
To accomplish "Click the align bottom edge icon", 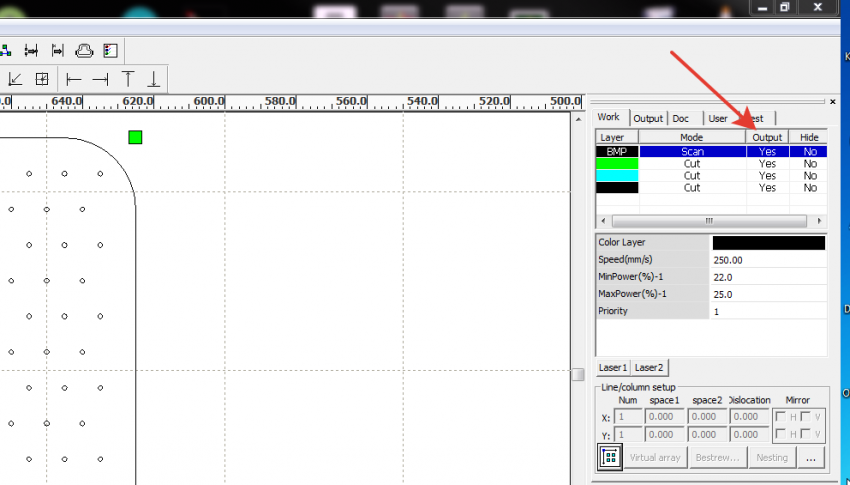I will coord(153,79).
